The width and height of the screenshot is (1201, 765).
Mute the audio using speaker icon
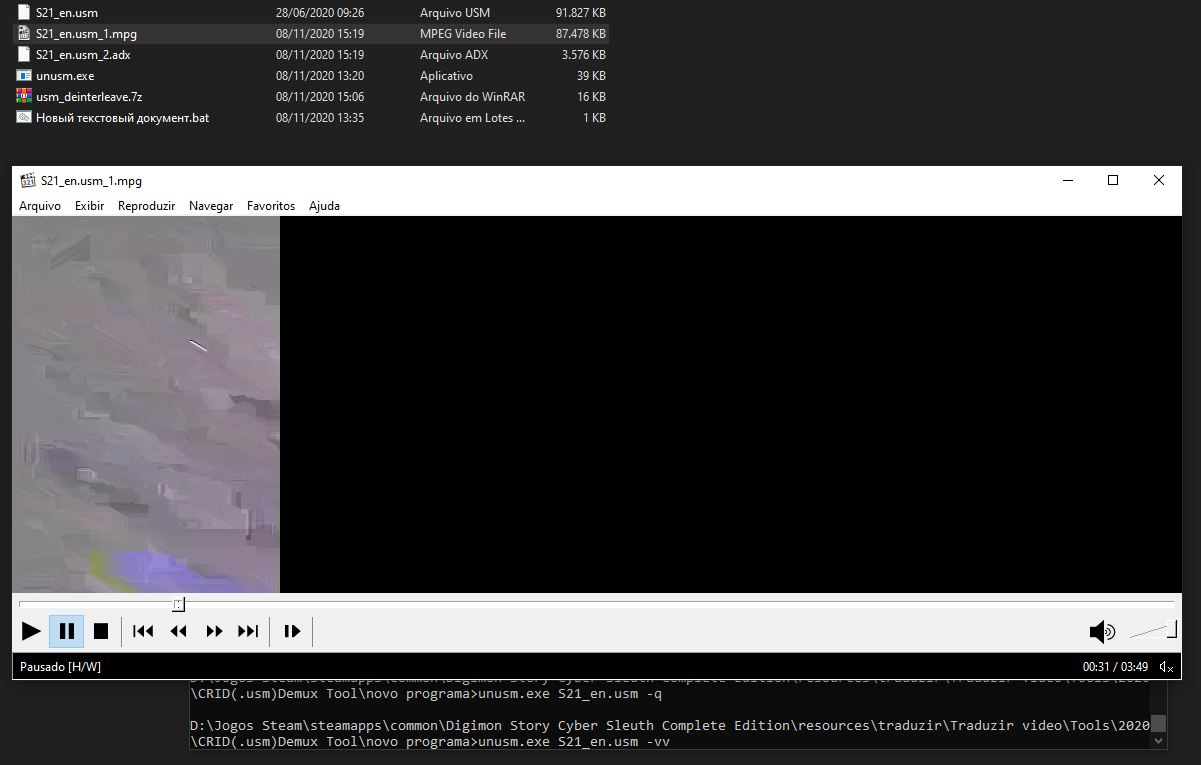click(1102, 631)
